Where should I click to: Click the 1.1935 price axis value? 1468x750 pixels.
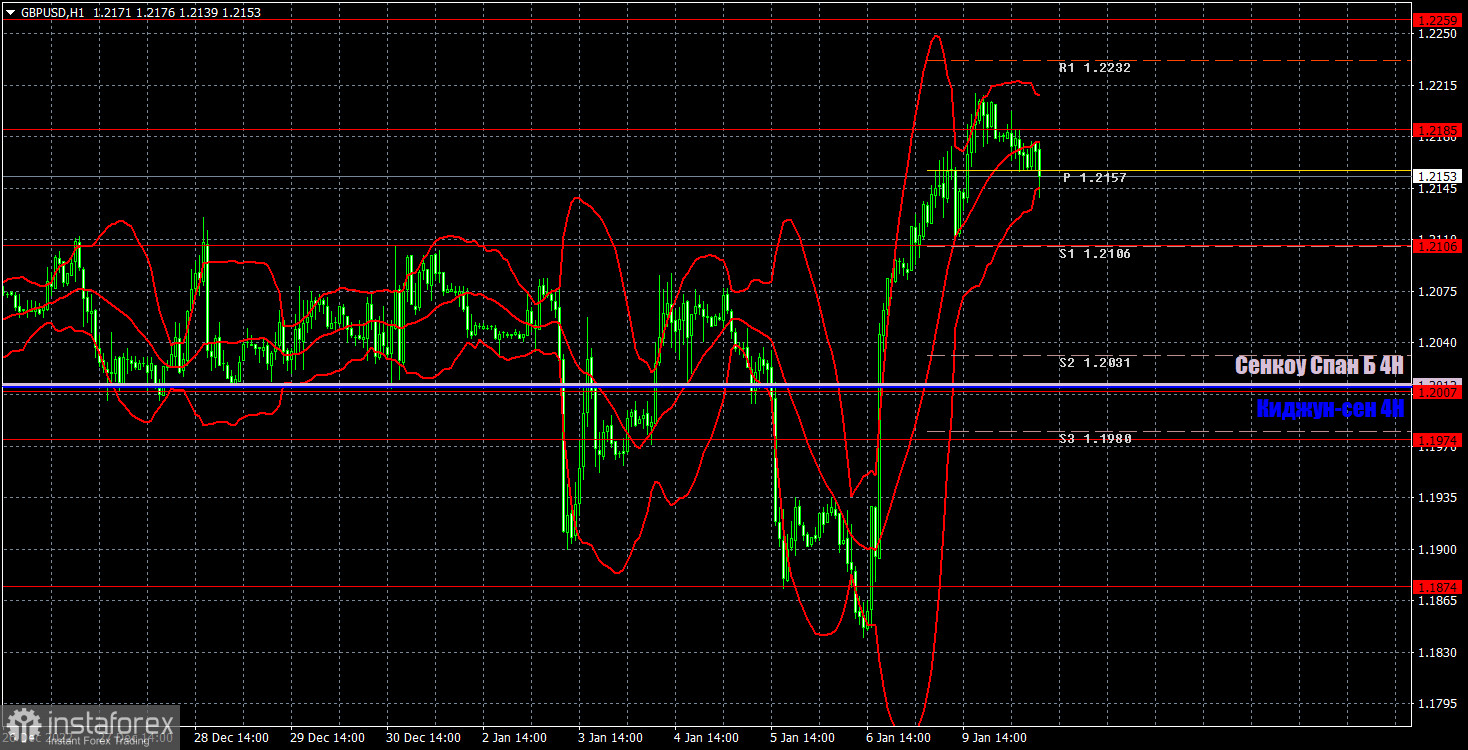(1436, 498)
